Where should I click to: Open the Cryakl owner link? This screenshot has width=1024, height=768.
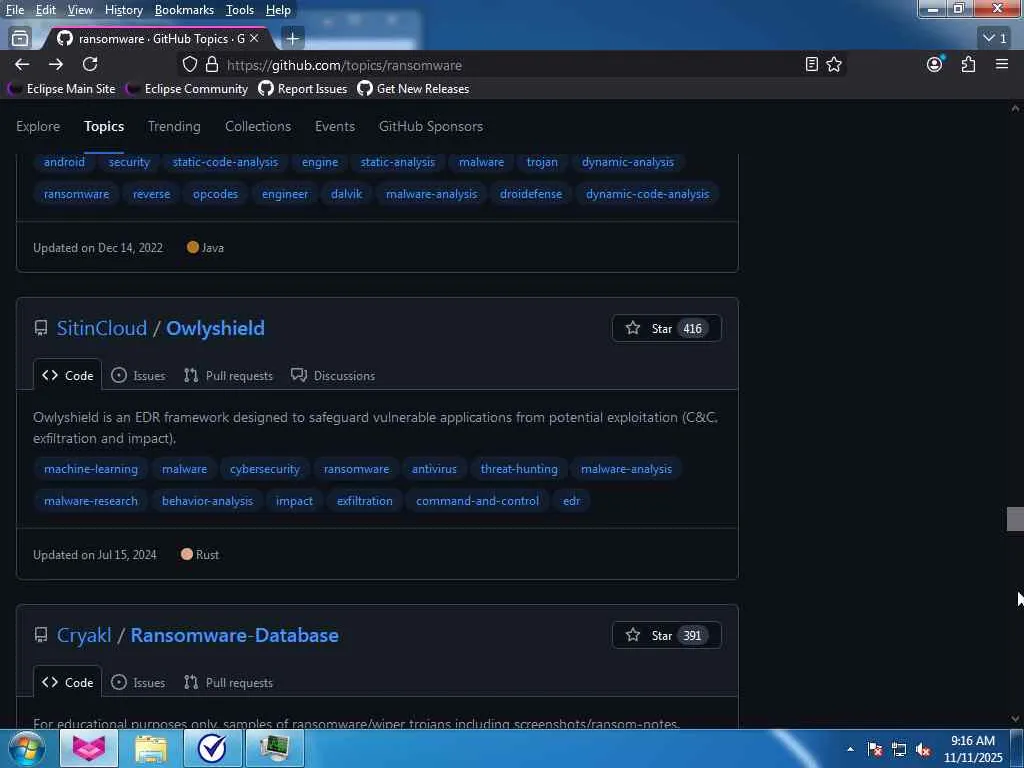84,635
